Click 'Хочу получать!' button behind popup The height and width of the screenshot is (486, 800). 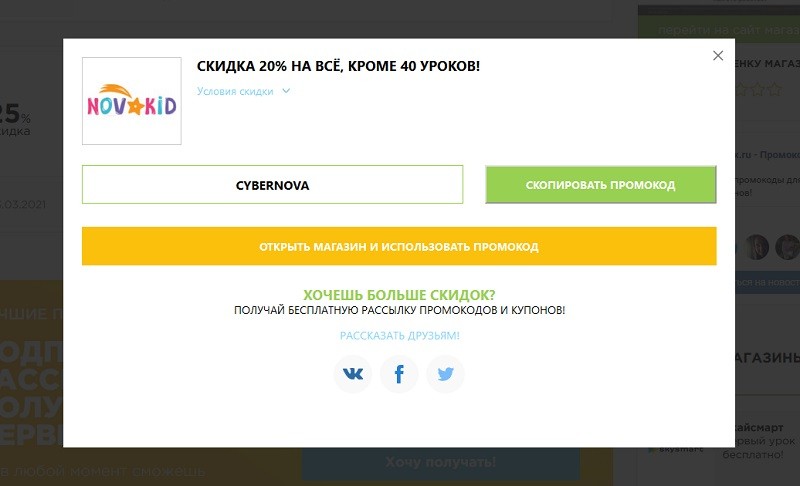click(x=441, y=463)
